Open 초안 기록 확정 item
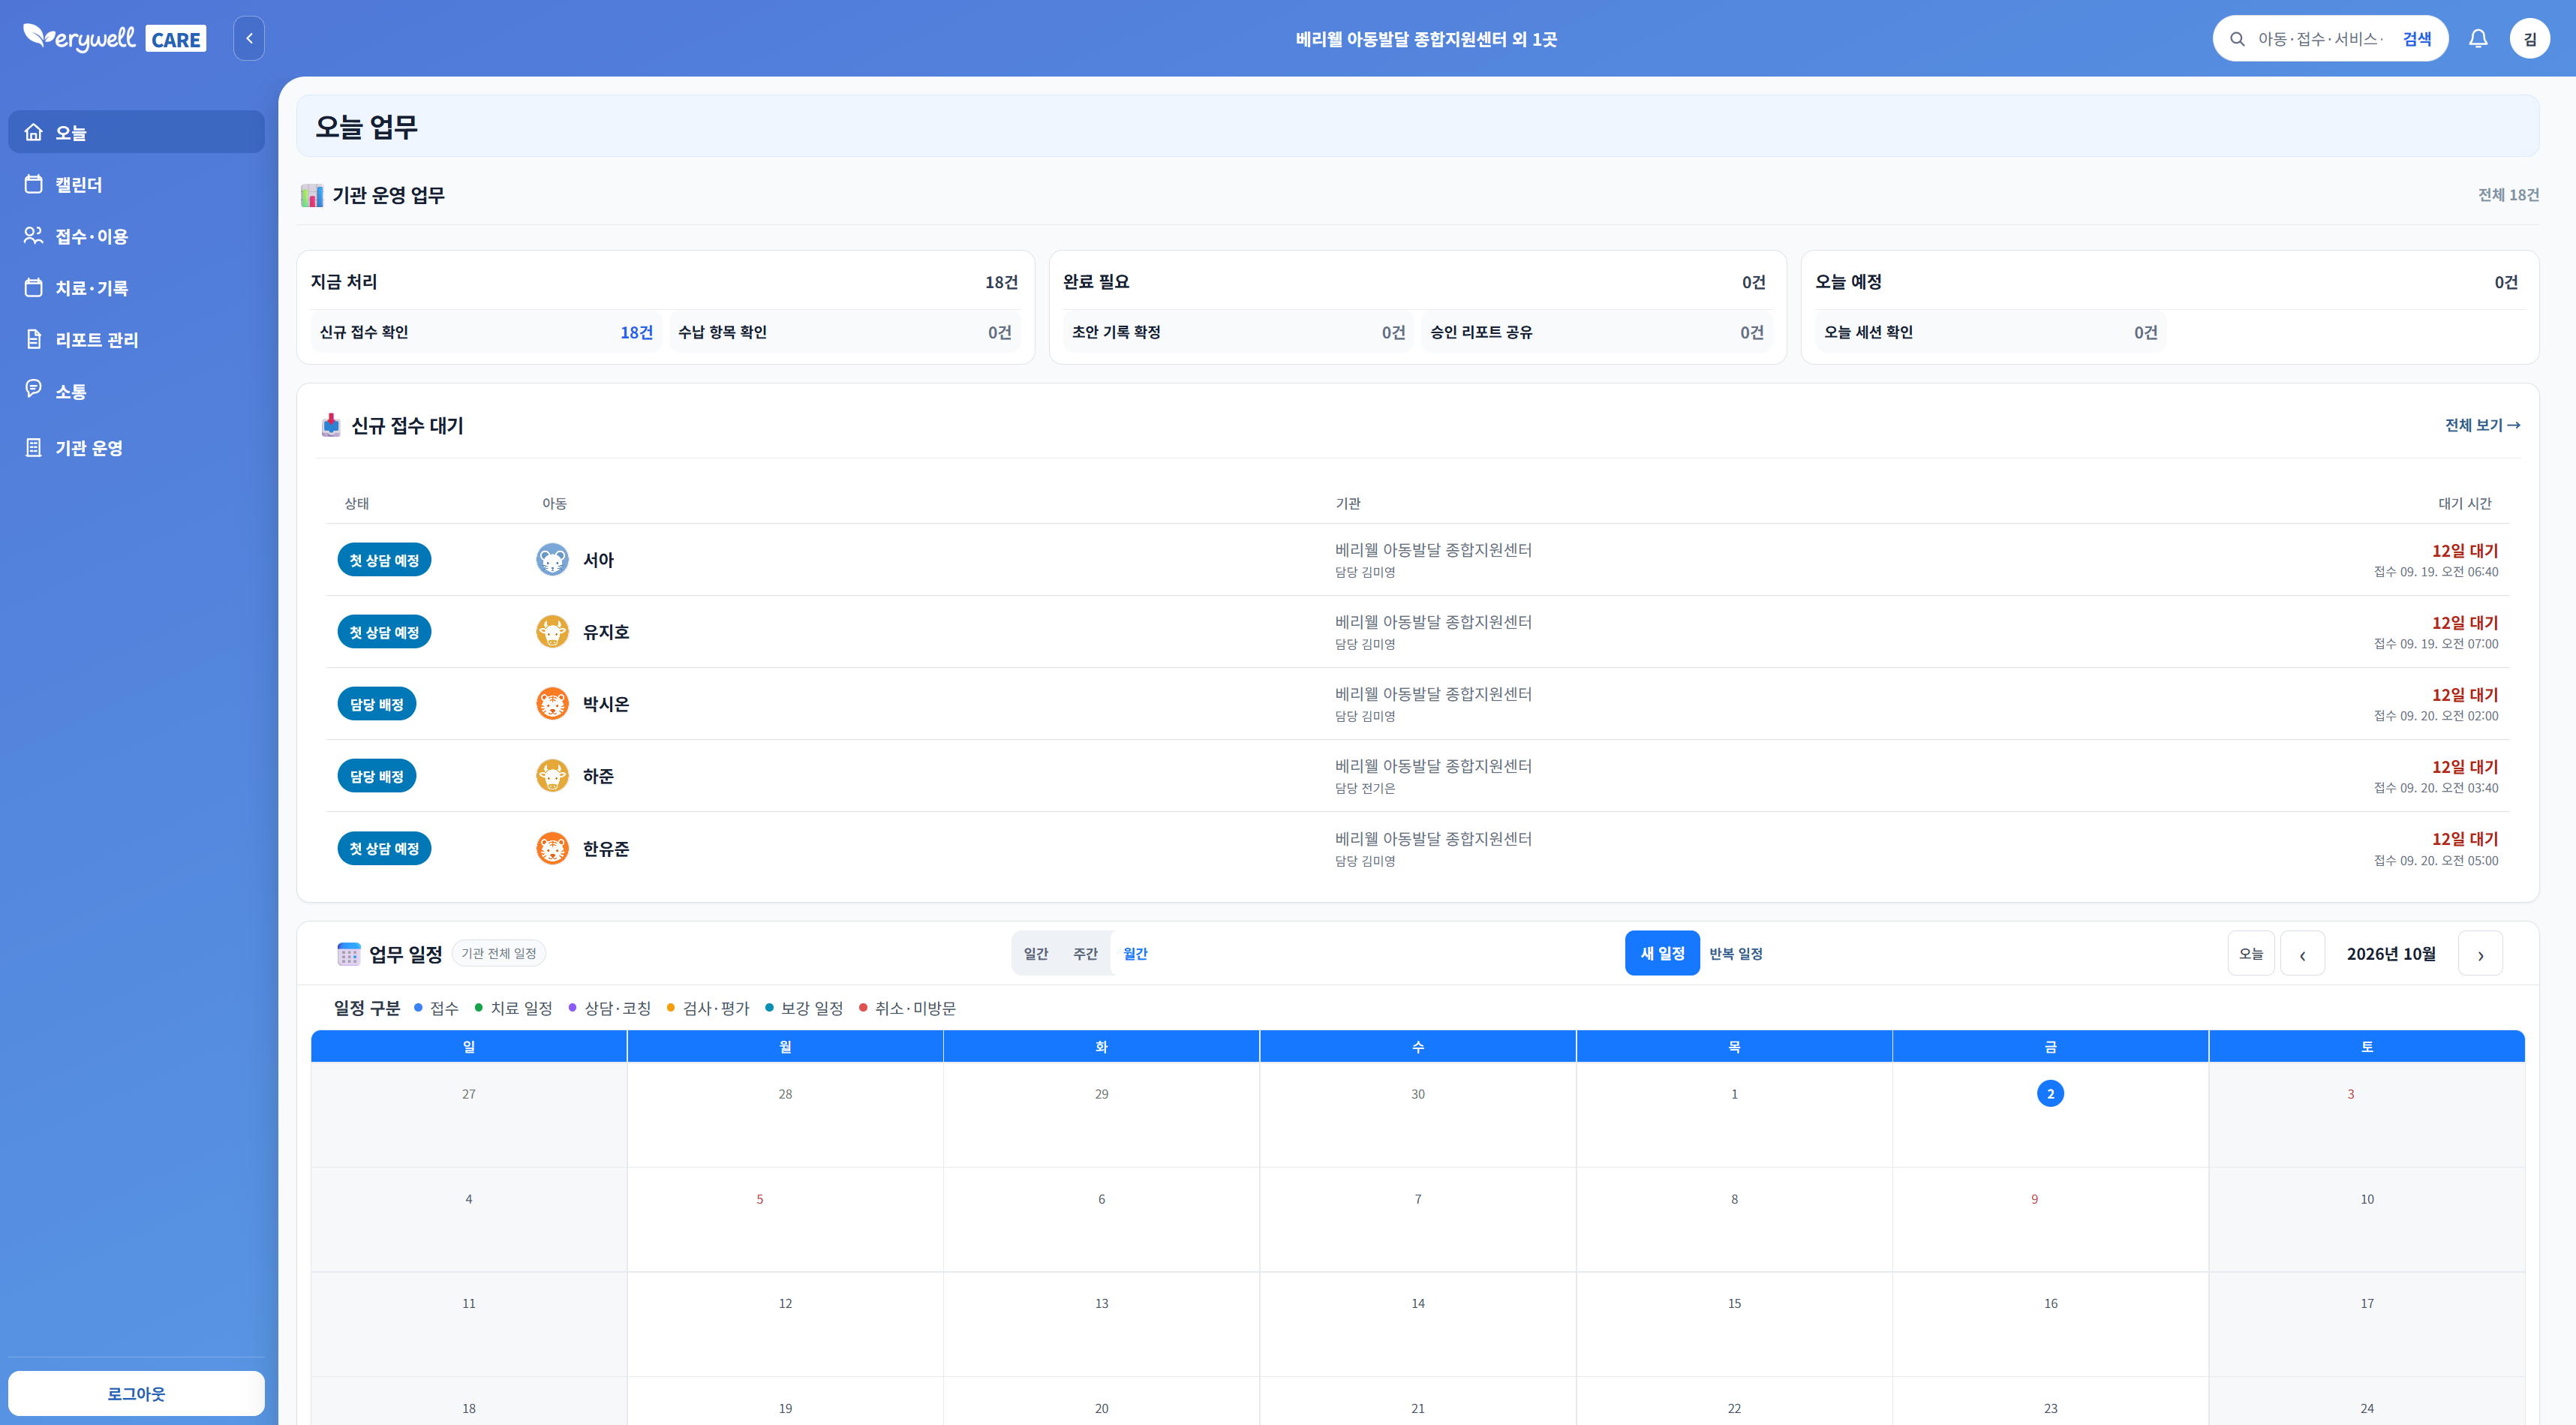The image size is (2576, 1425). coord(1238,332)
